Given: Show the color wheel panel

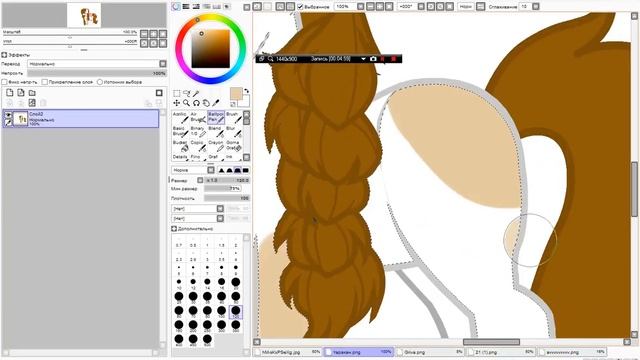Looking at the screenshot, I should 176,7.
